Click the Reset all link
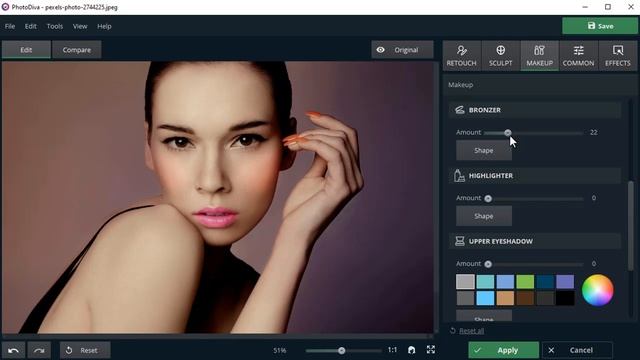 pyautogui.click(x=471, y=331)
